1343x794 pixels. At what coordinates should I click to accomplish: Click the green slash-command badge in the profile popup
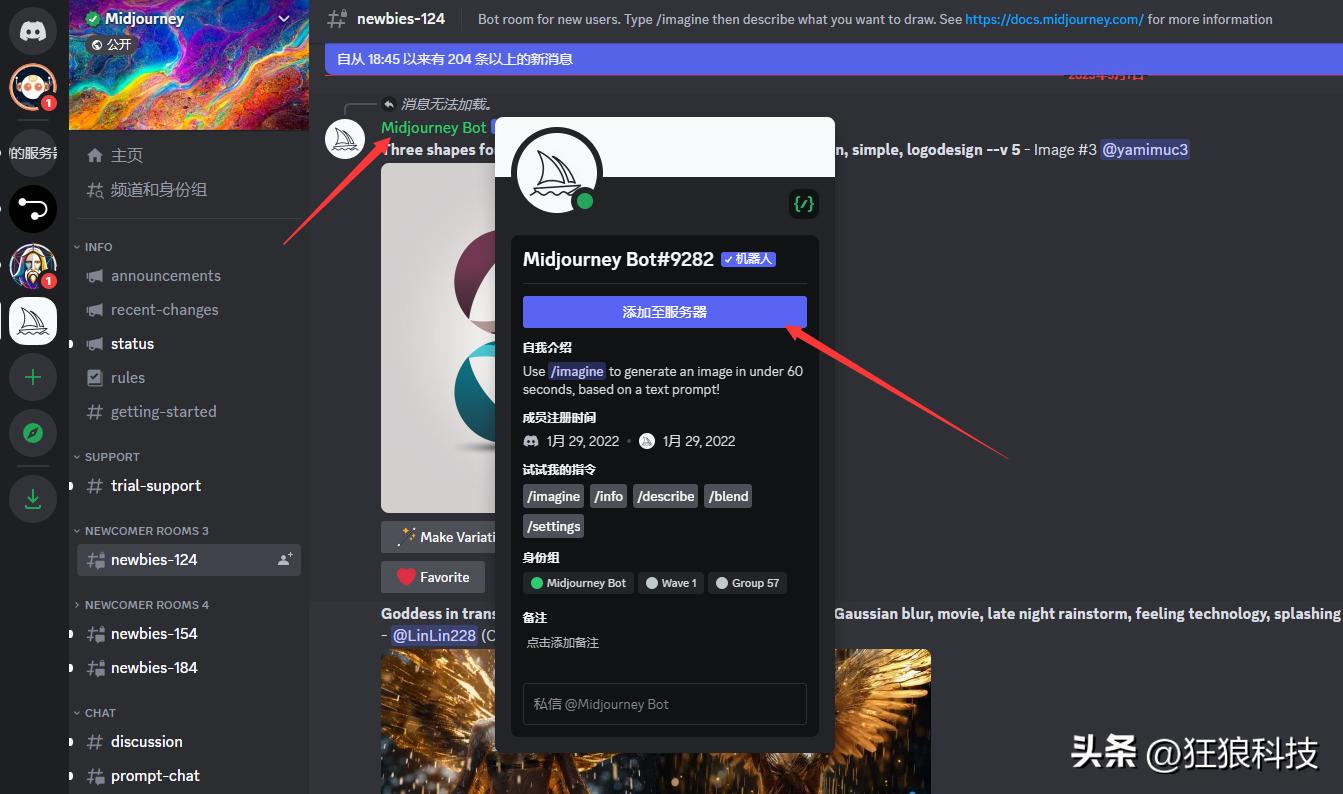(804, 204)
